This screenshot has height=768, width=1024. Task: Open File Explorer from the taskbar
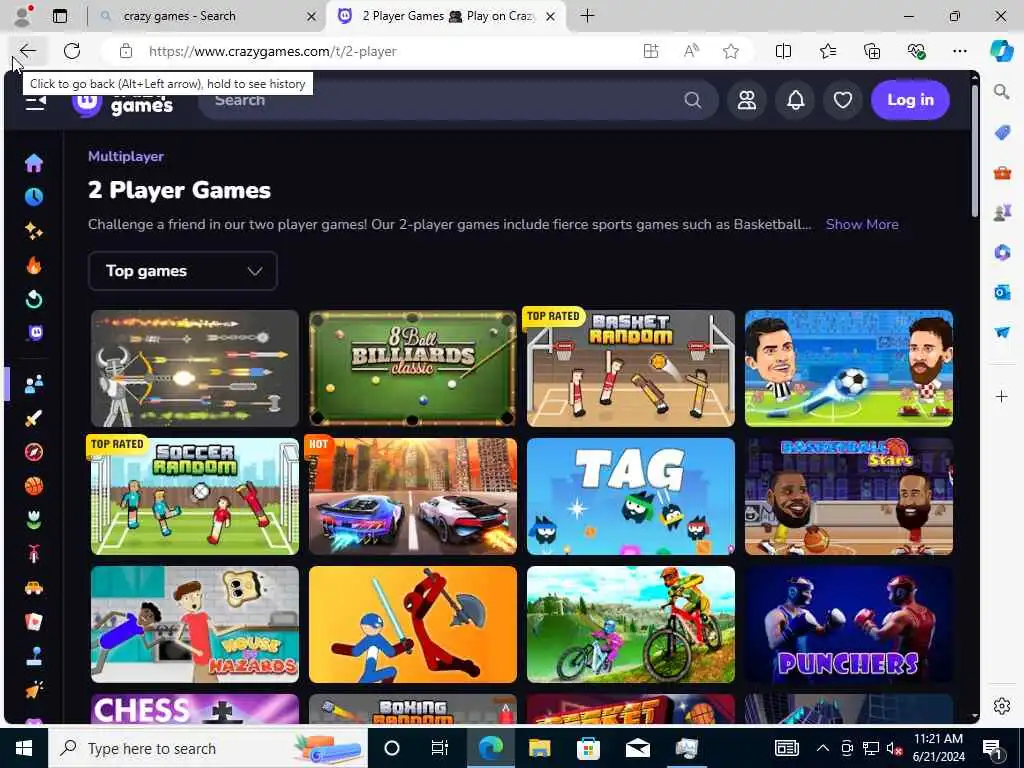coord(539,748)
